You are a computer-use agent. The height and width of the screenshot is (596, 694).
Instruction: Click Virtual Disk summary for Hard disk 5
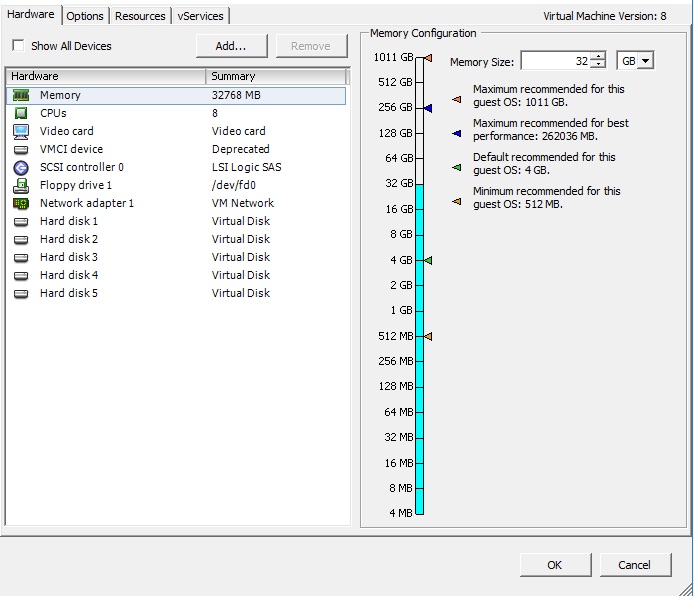click(241, 293)
